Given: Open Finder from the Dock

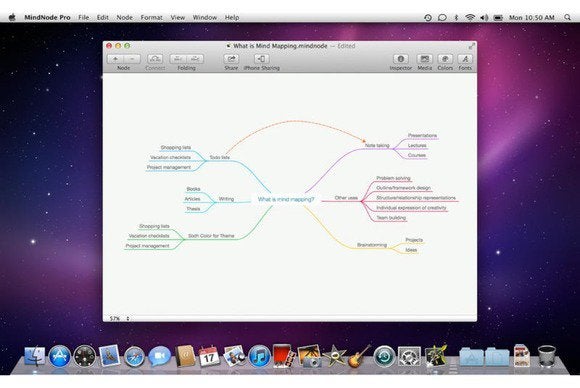Looking at the screenshot, I should point(35,356).
